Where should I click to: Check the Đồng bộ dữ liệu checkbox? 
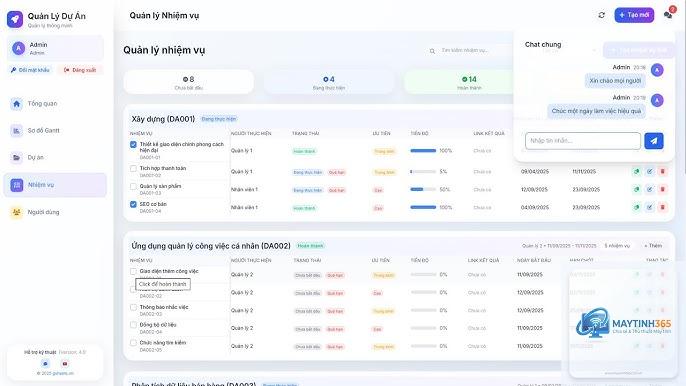click(x=133, y=325)
